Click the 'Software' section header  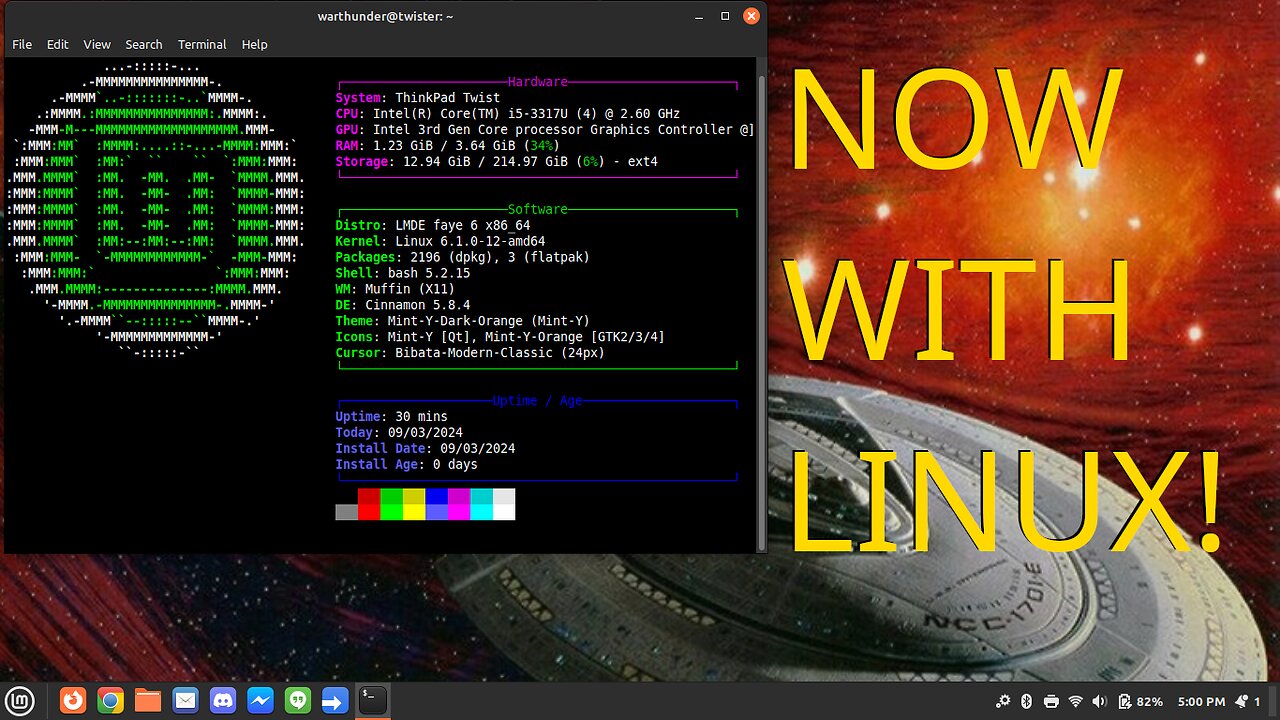click(538, 209)
